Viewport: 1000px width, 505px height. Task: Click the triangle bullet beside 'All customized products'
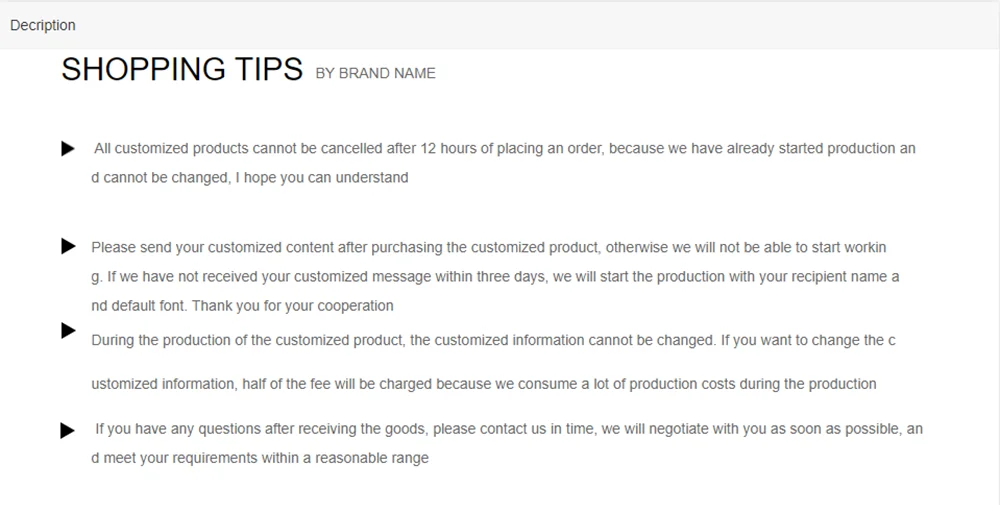68,149
